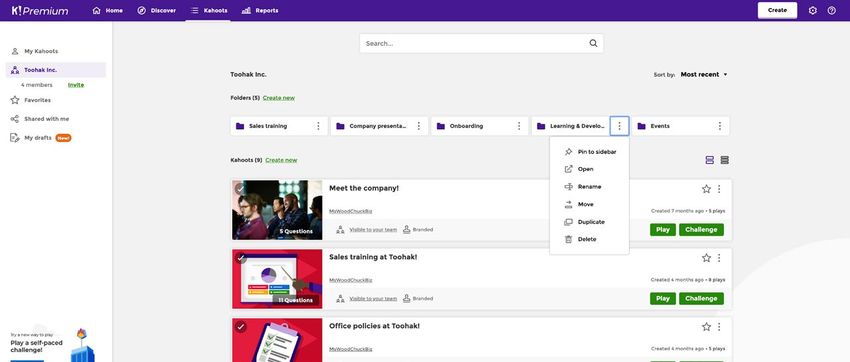The image size is (850, 362).
Task: Click the search magnifier icon
Action: click(x=593, y=43)
